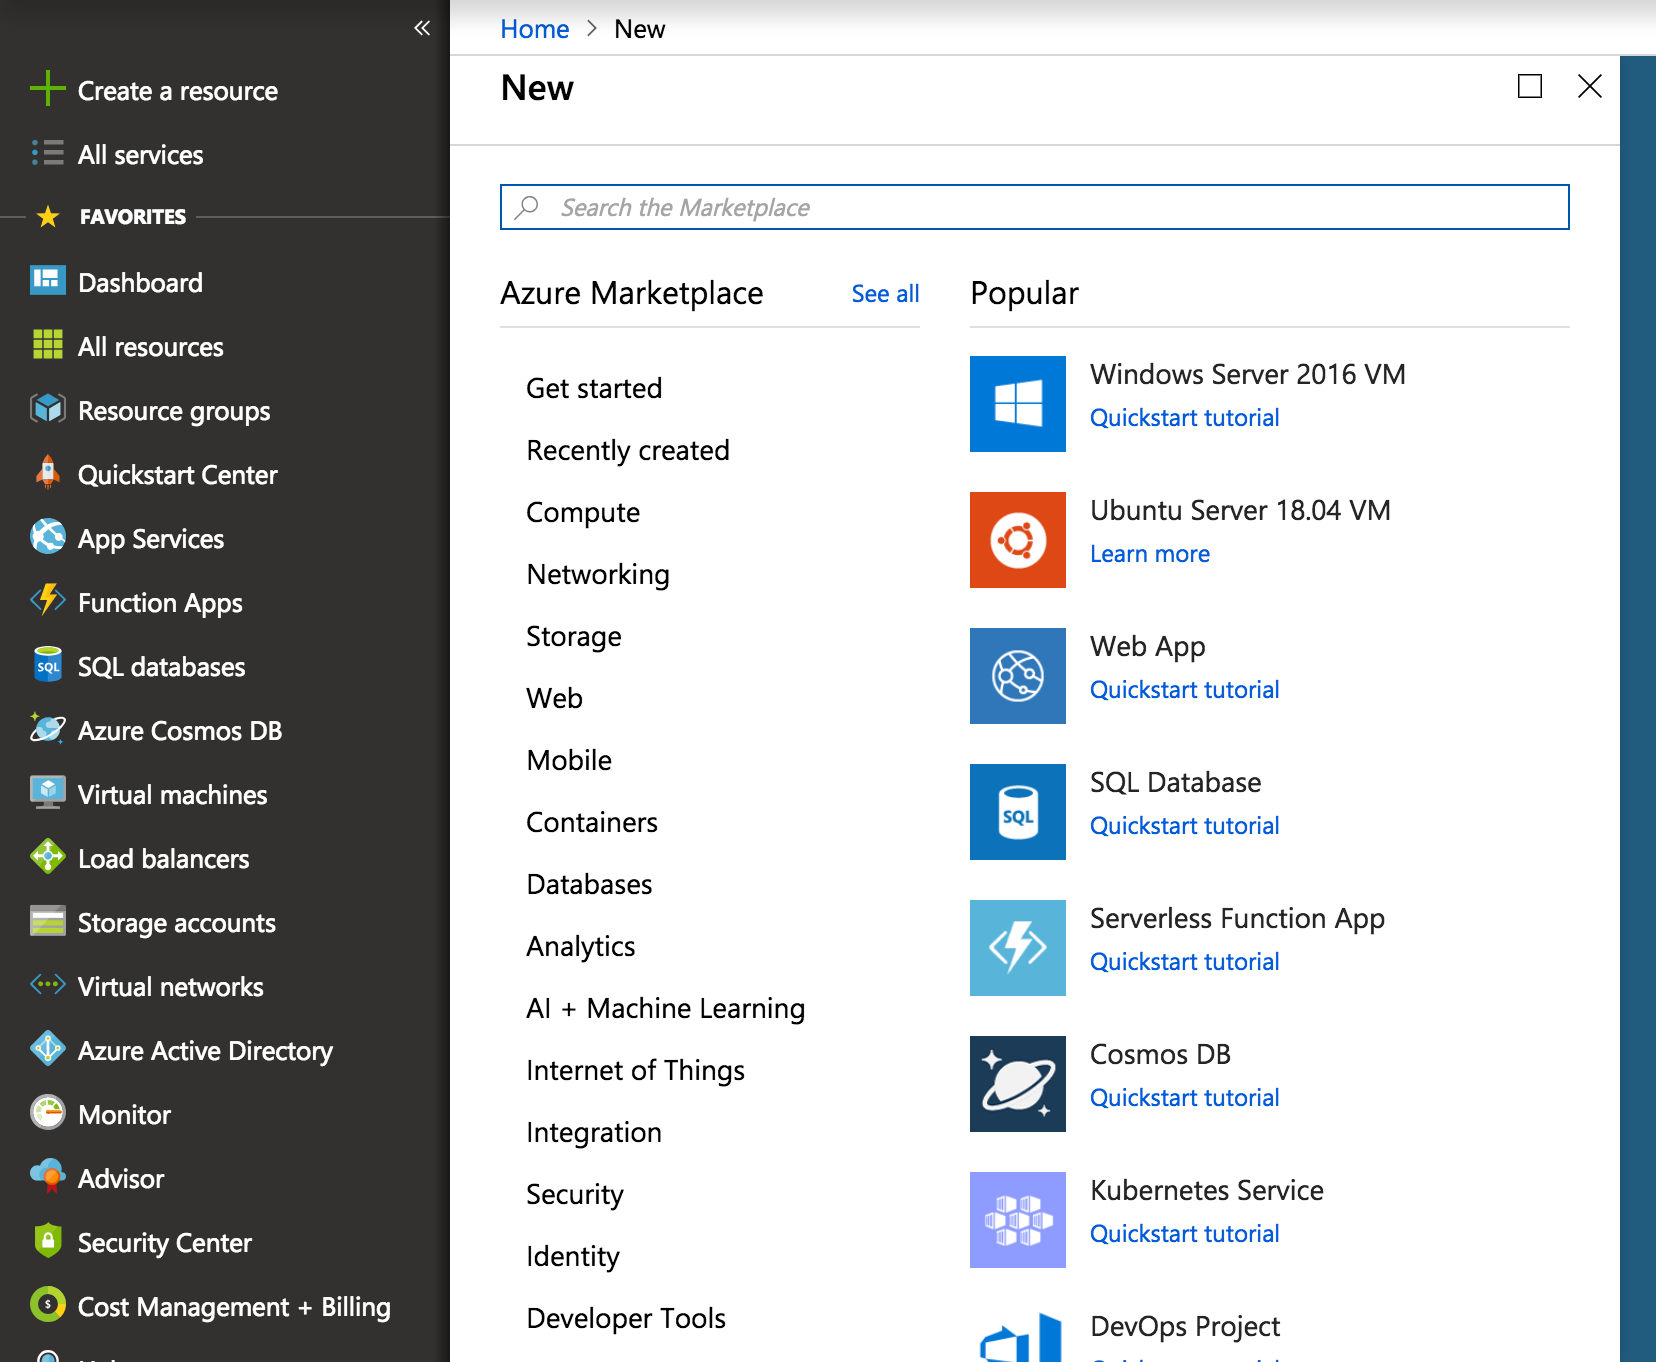
Task: Click Learn more under Ubuntu Server
Action: pyautogui.click(x=1149, y=553)
